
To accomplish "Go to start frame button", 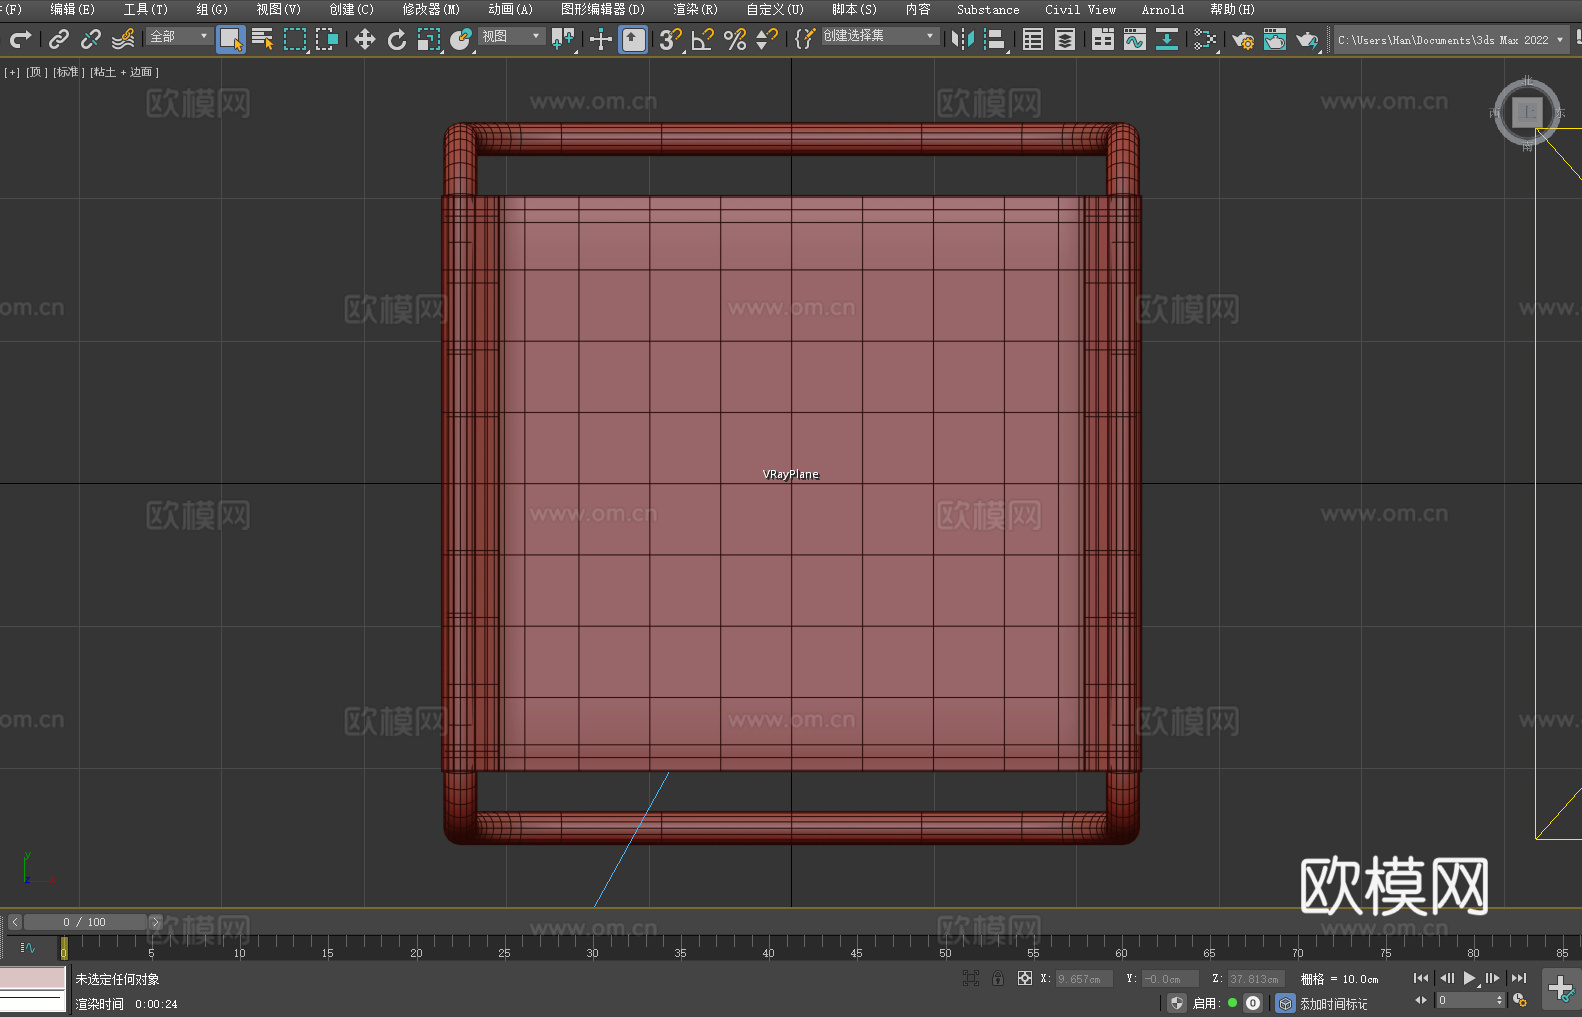I will (1421, 978).
